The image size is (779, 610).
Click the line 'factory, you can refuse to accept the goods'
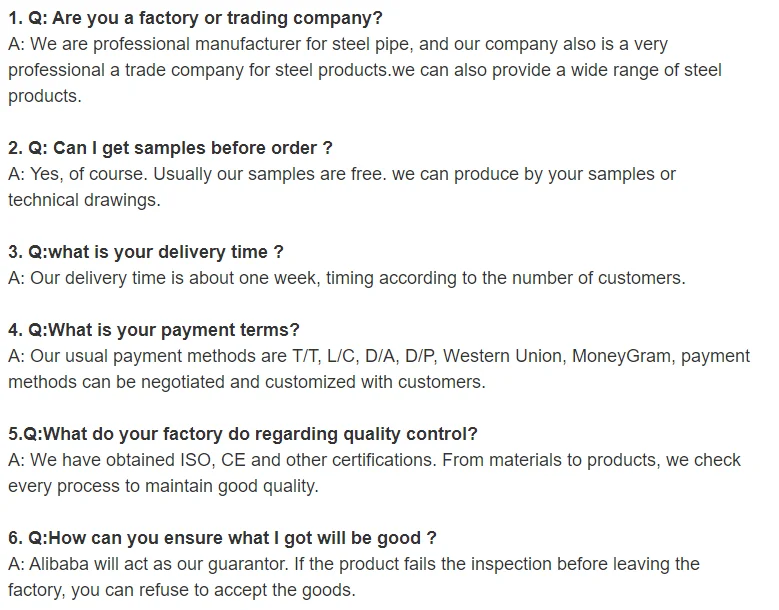click(x=181, y=590)
